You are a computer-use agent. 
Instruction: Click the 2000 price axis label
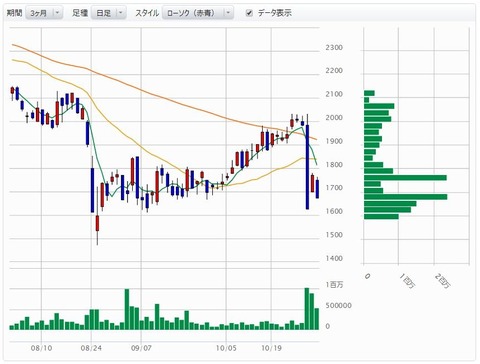click(x=334, y=118)
